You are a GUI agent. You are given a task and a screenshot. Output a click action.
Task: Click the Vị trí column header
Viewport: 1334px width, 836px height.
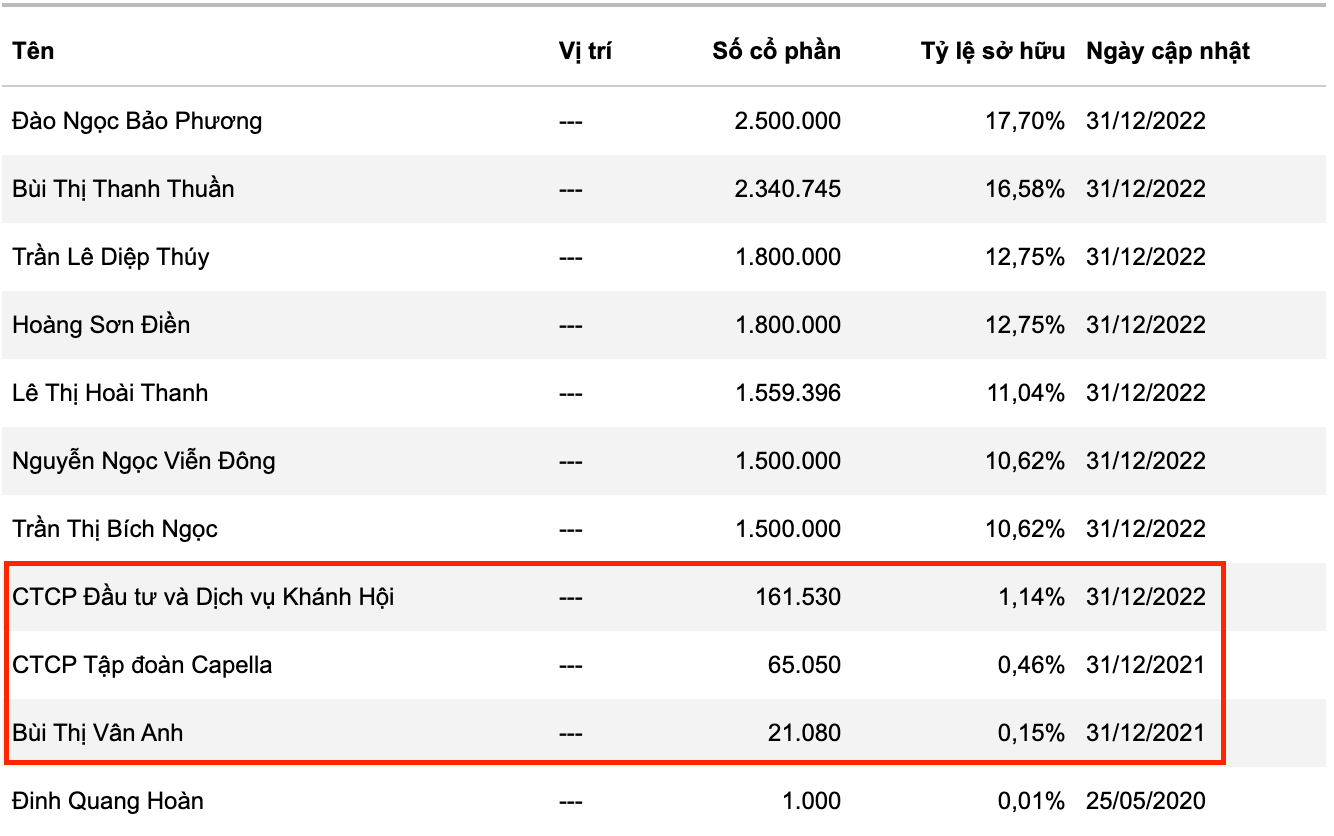tap(585, 52)
